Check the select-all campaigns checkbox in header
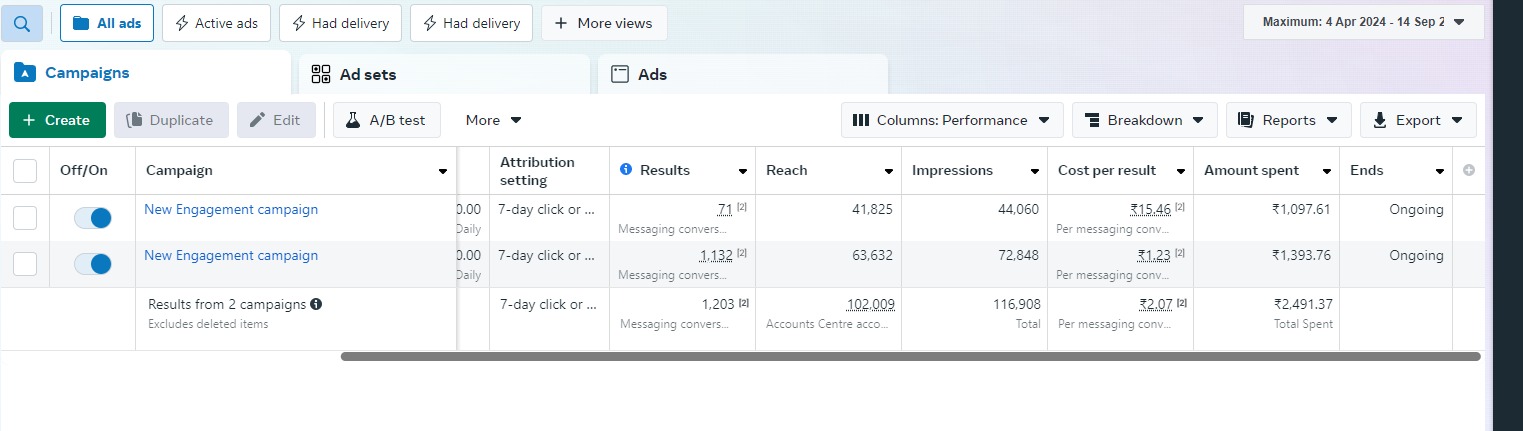 click(x=25, y=171)
